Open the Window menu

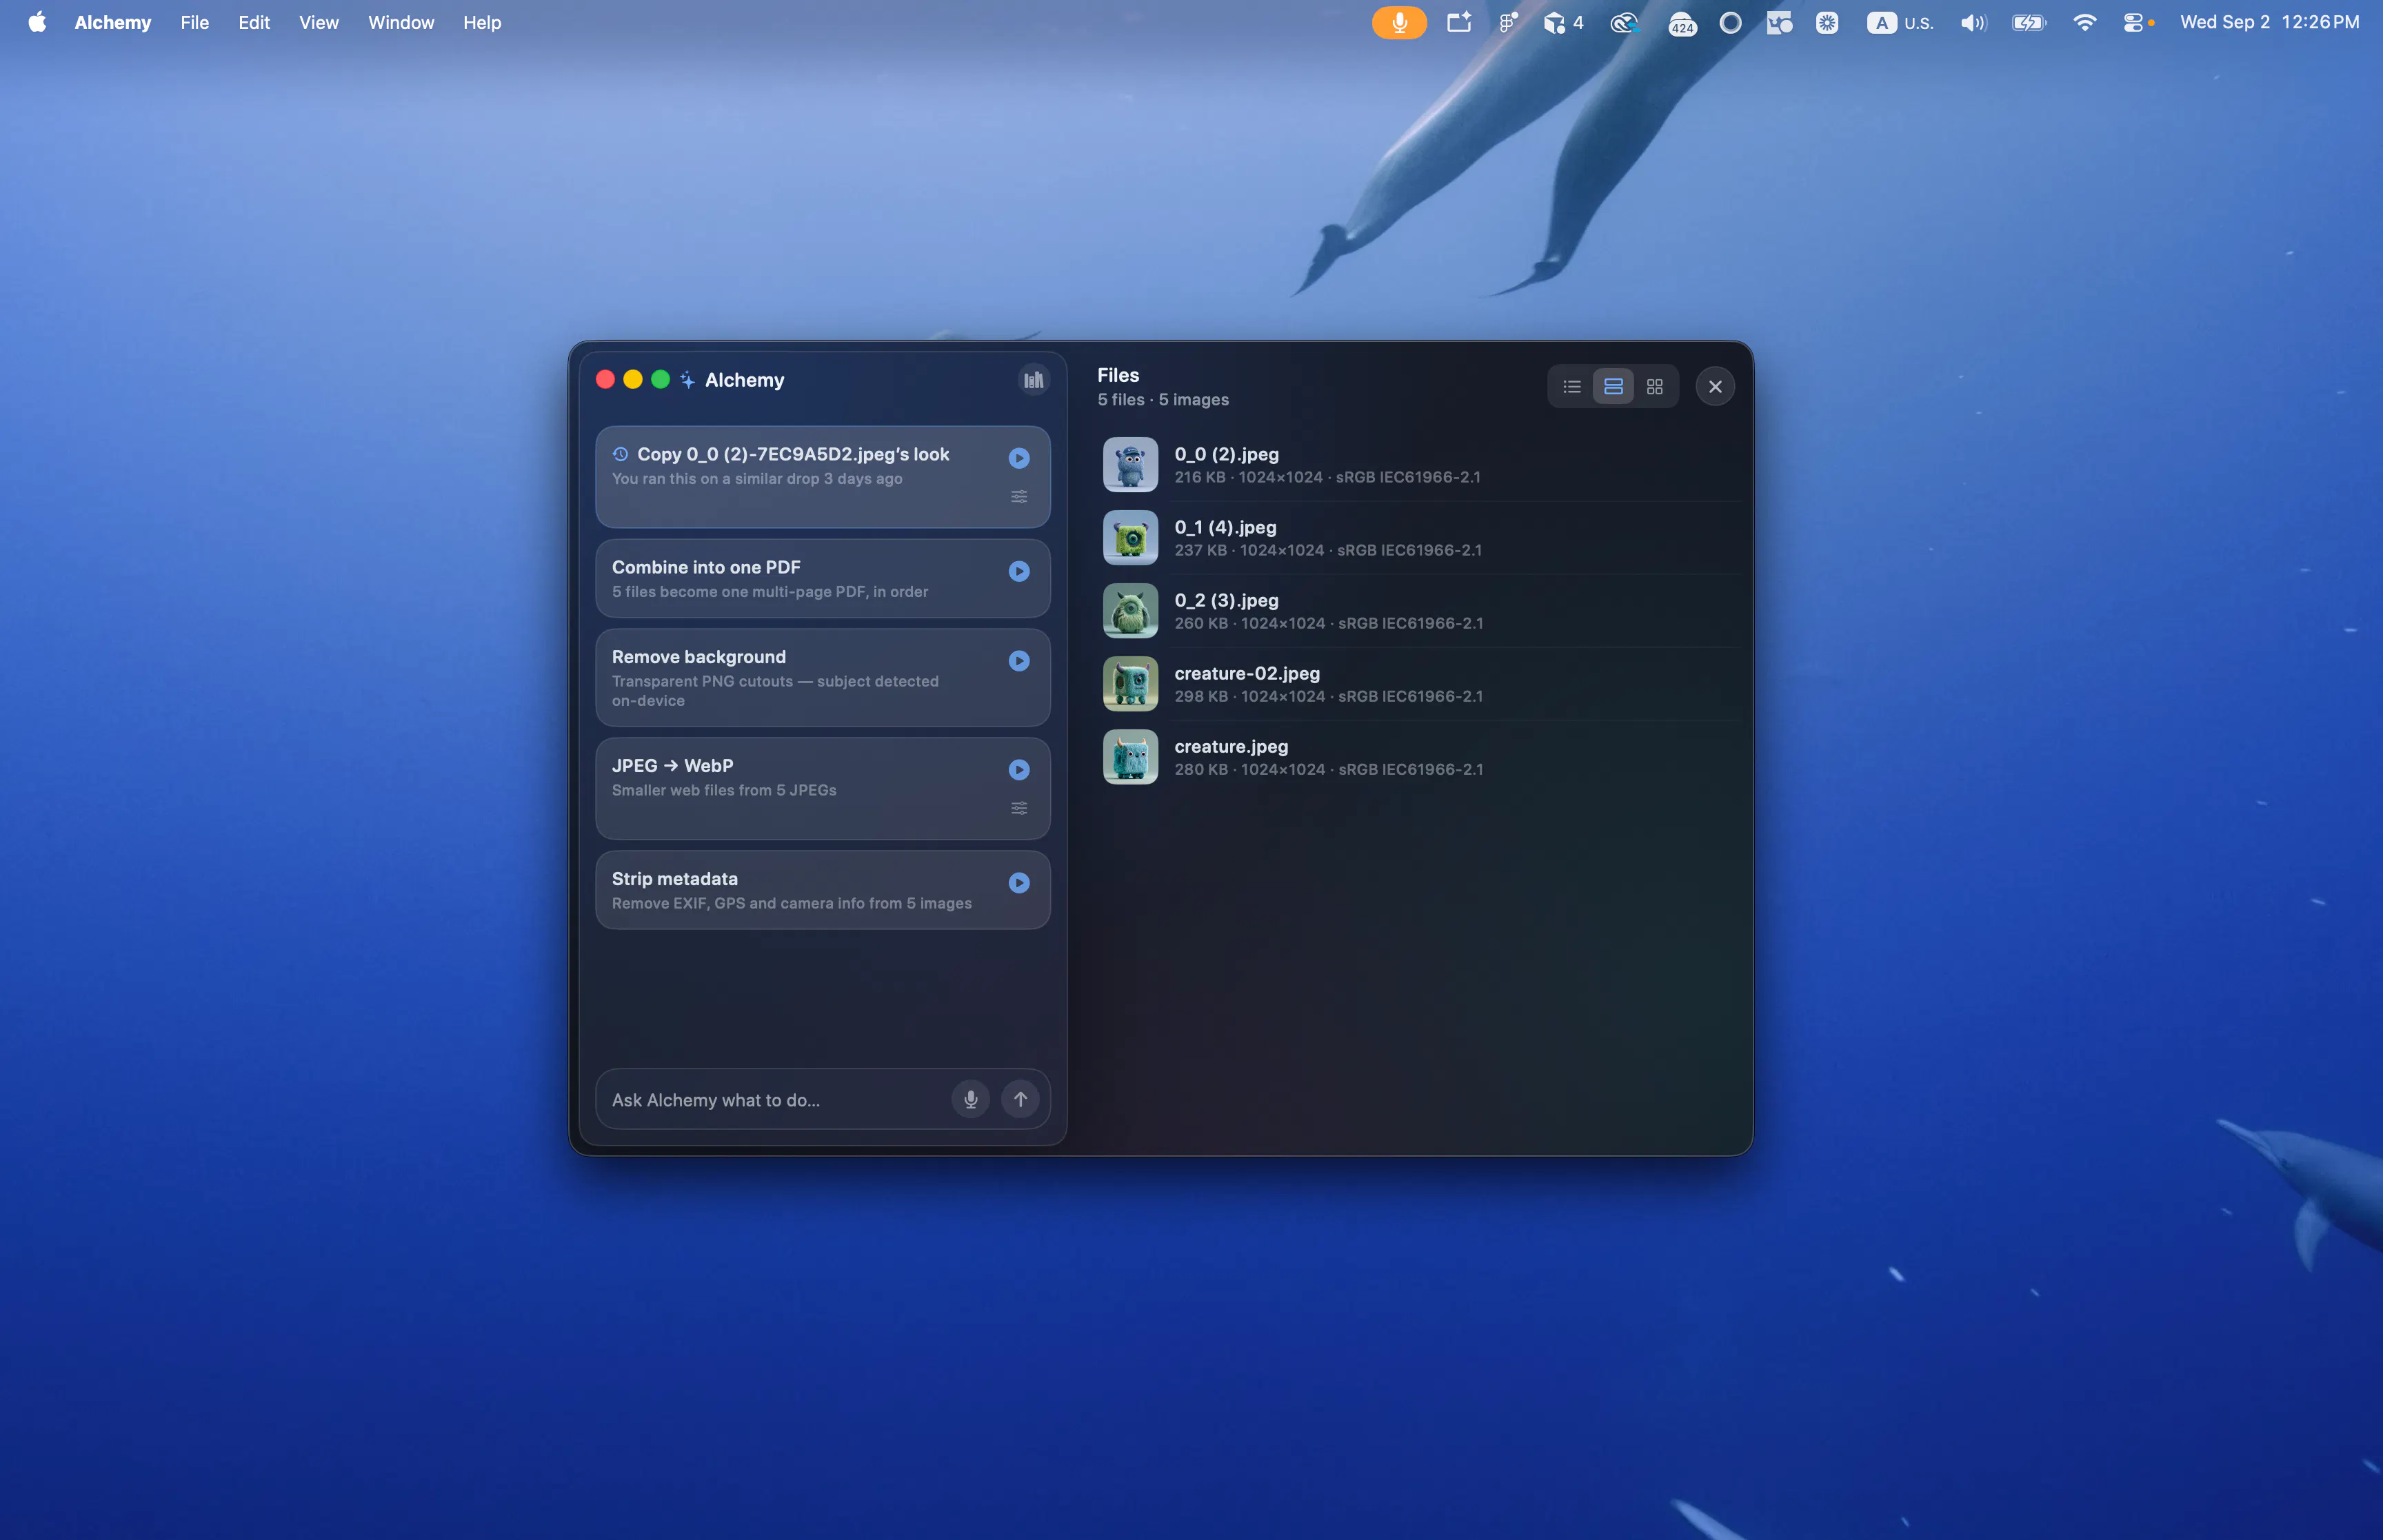(x=401, y=22)
